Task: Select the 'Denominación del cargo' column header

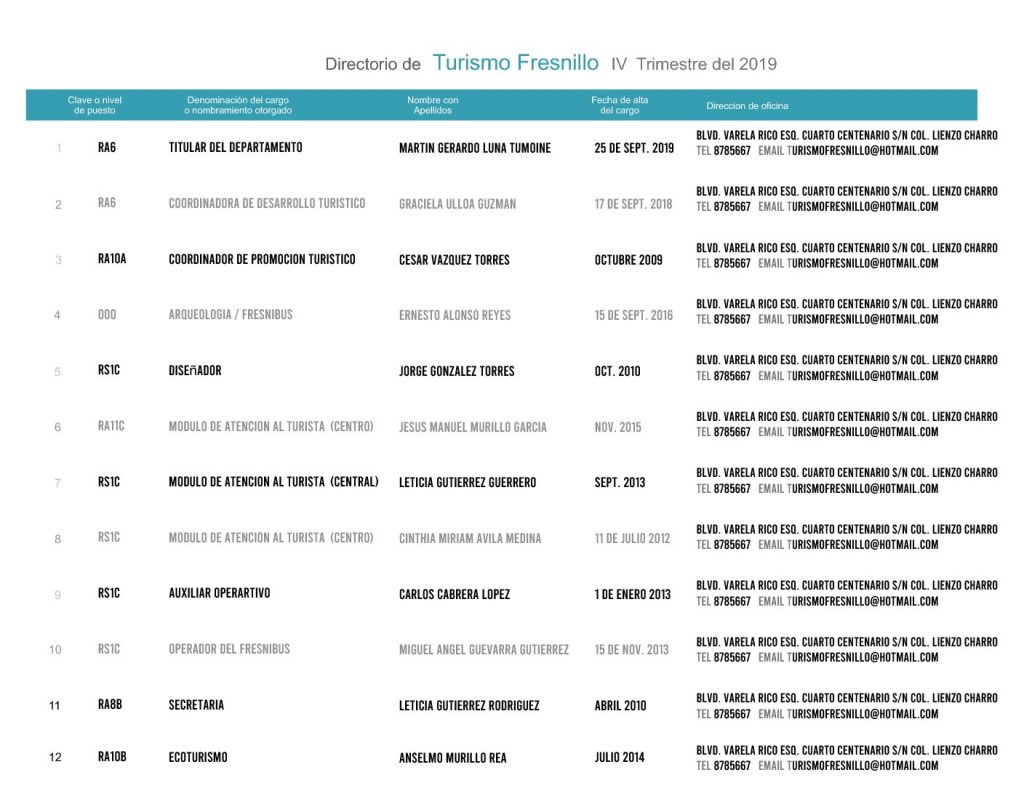Action: (x=238, y=105)
